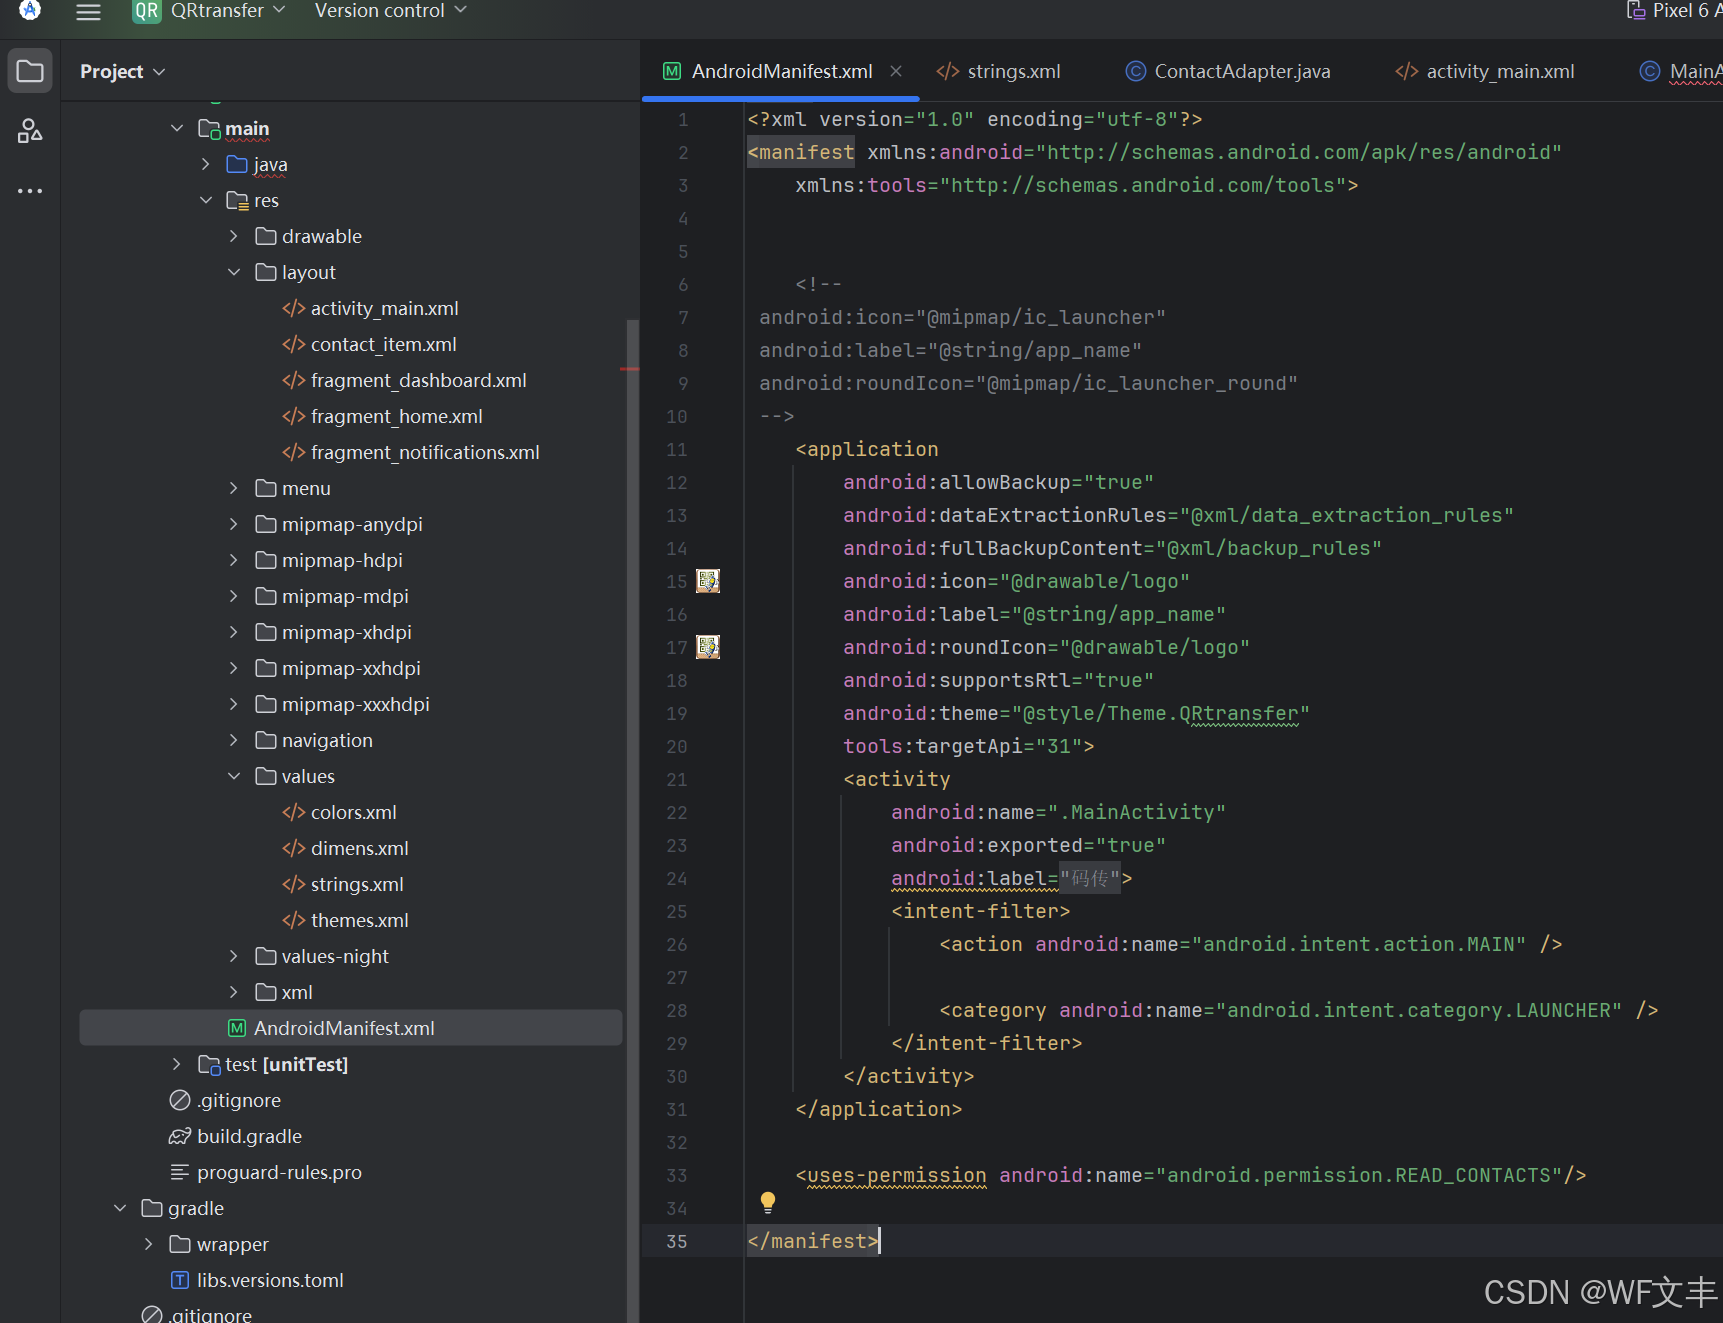Select build.gradle in the project tree
The width and height of the screenshot is (1723, 1323).
click(x=249, y=1136)
